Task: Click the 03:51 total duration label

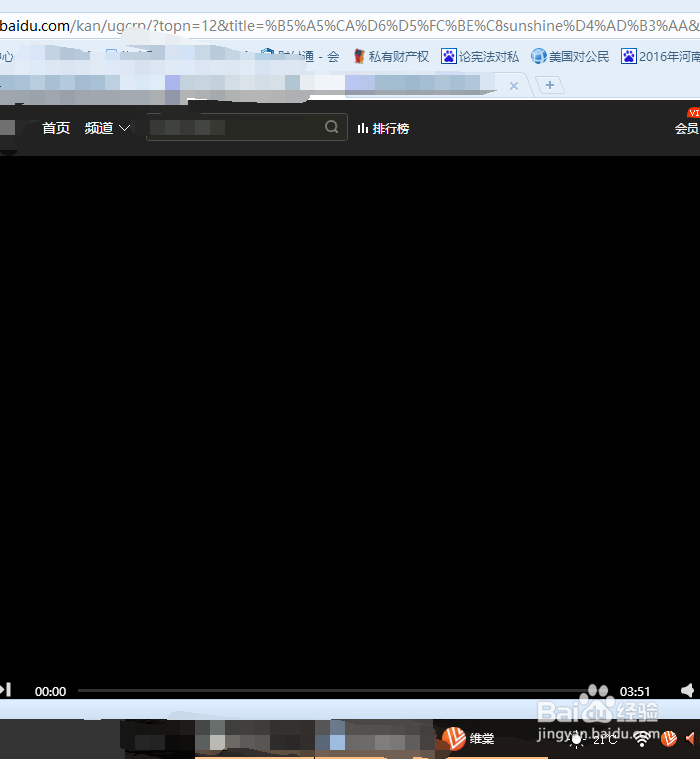Action: [635, 691]
